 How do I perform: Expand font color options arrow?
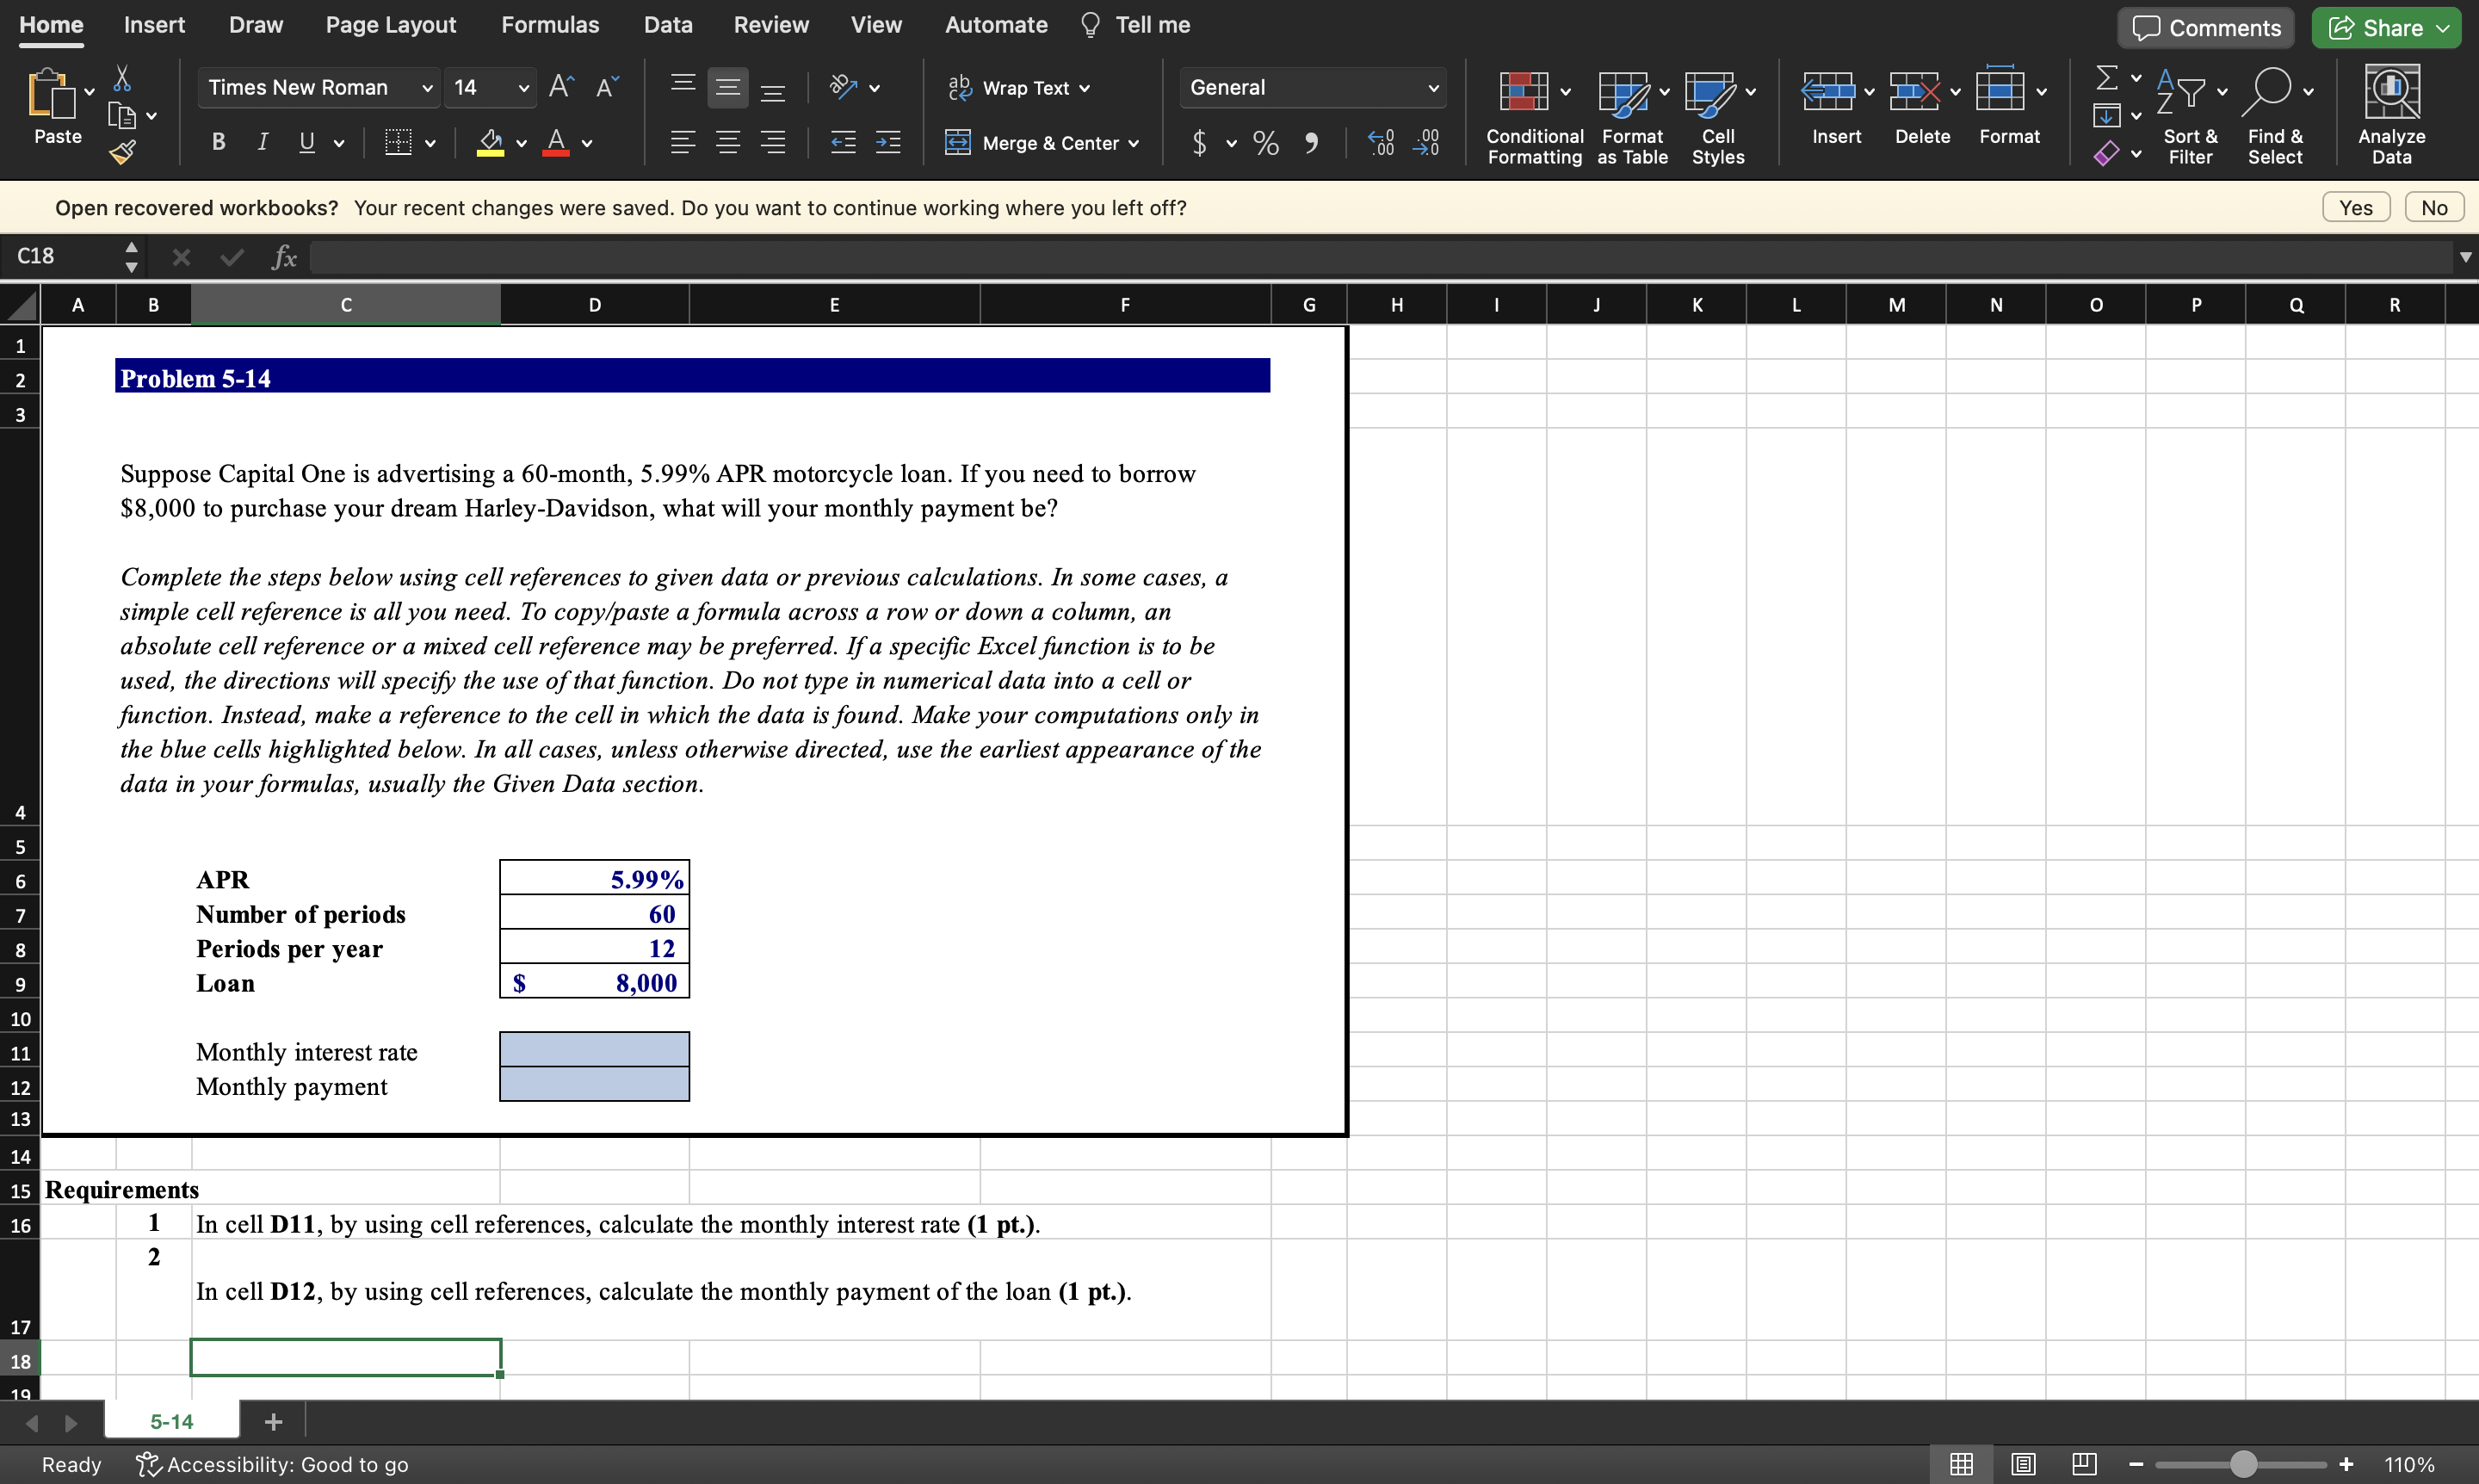(587, 143)
